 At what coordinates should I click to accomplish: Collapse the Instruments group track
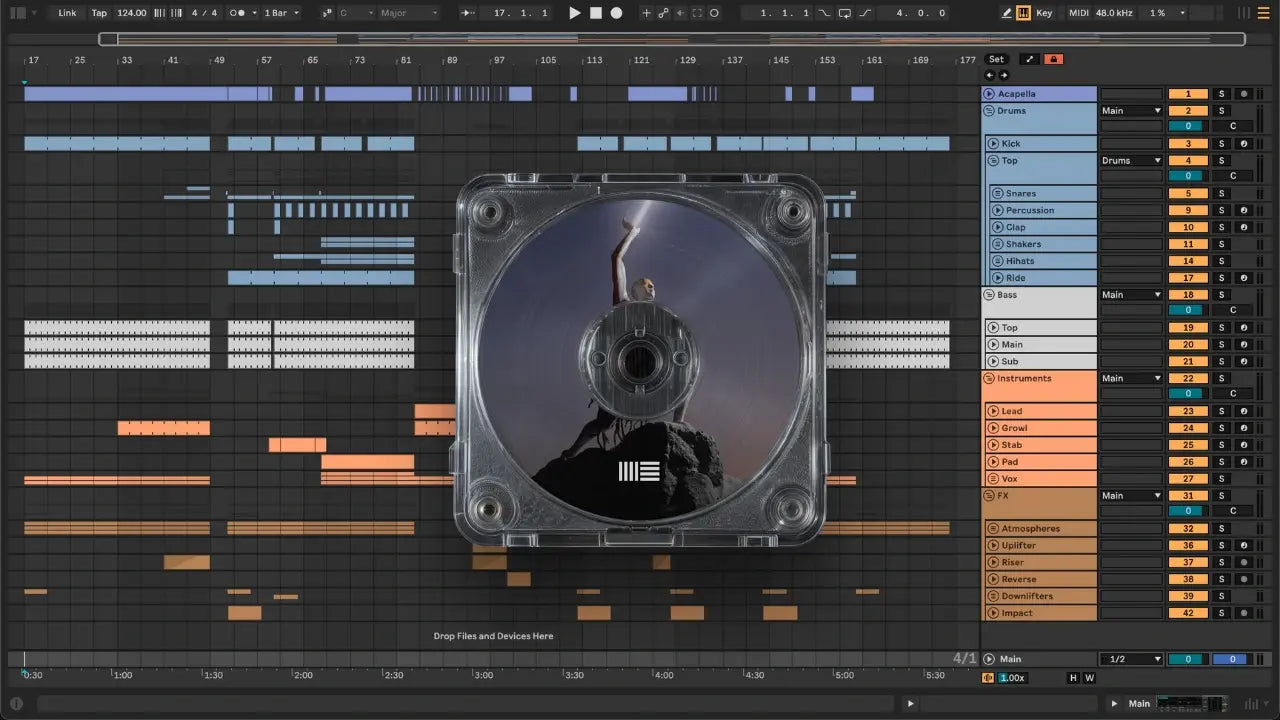click(989, 379)
